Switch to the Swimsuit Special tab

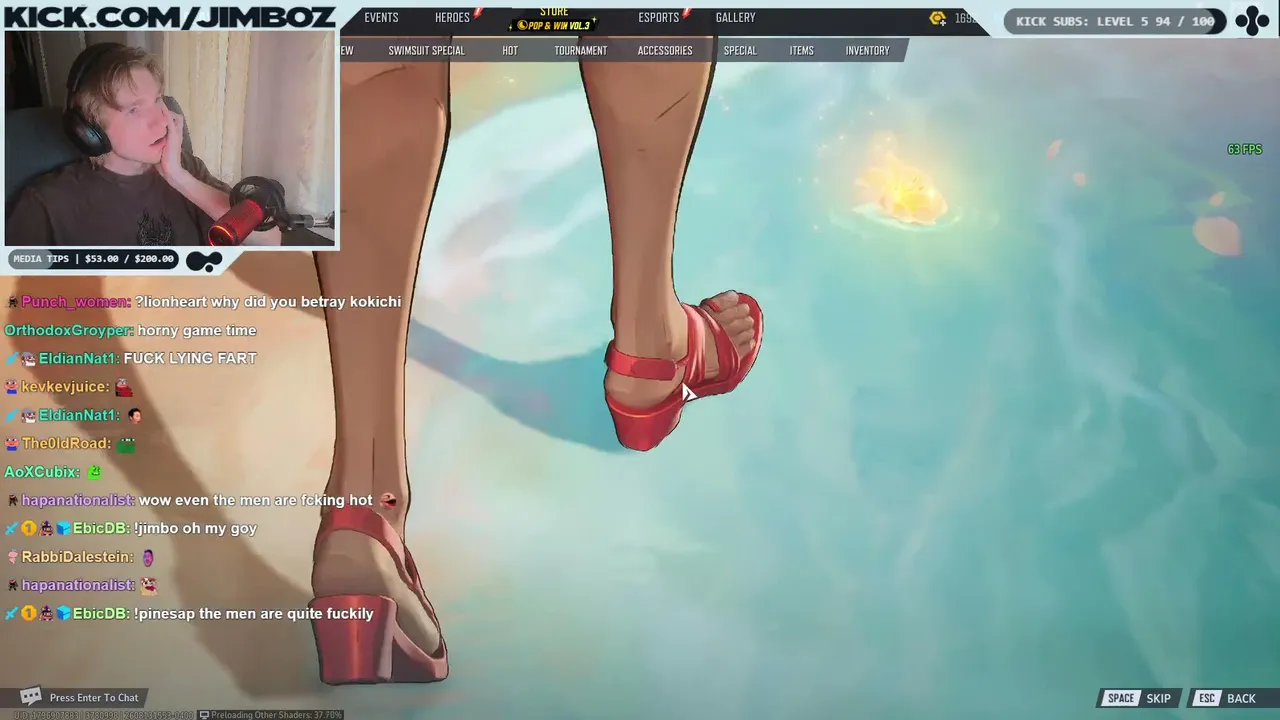coord(426,50)
